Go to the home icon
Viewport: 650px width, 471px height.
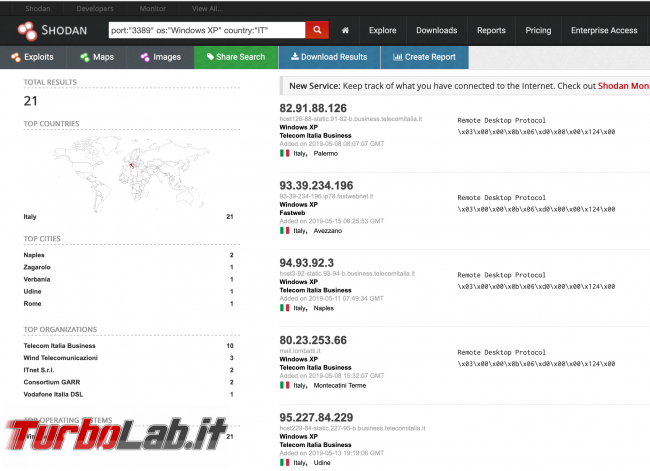345,30
